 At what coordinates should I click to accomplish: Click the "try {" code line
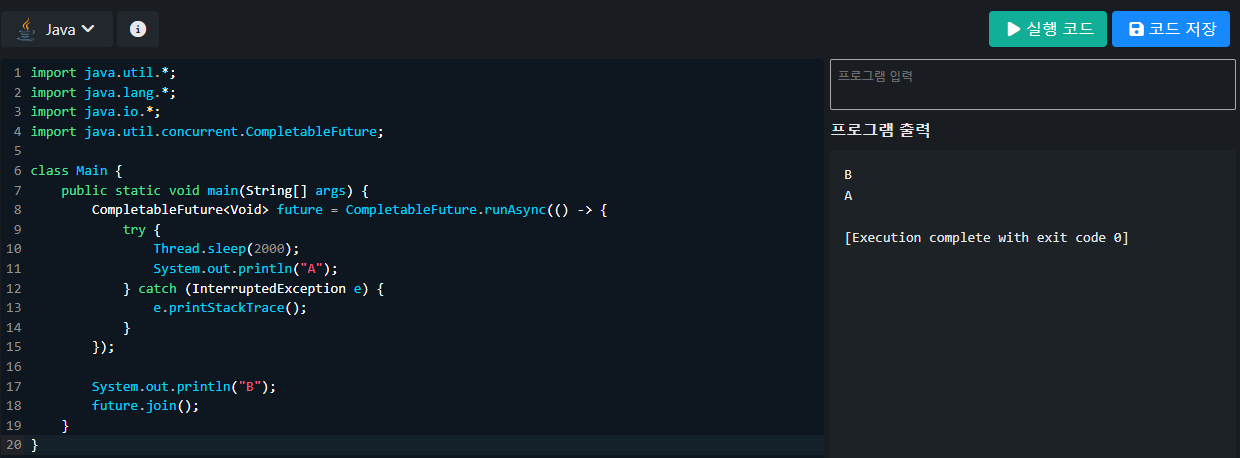pyautogui.click(x=141, y=229)
